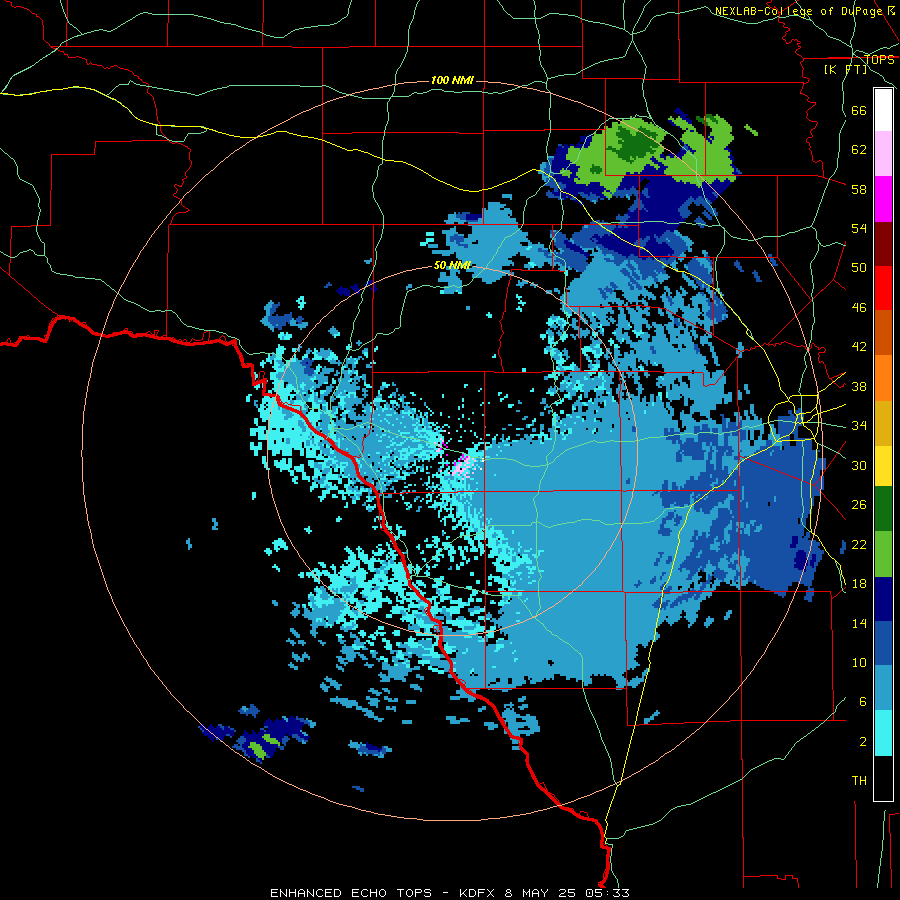Click the 14 legend value
This screenshot has width=900, height=900.
859,623
